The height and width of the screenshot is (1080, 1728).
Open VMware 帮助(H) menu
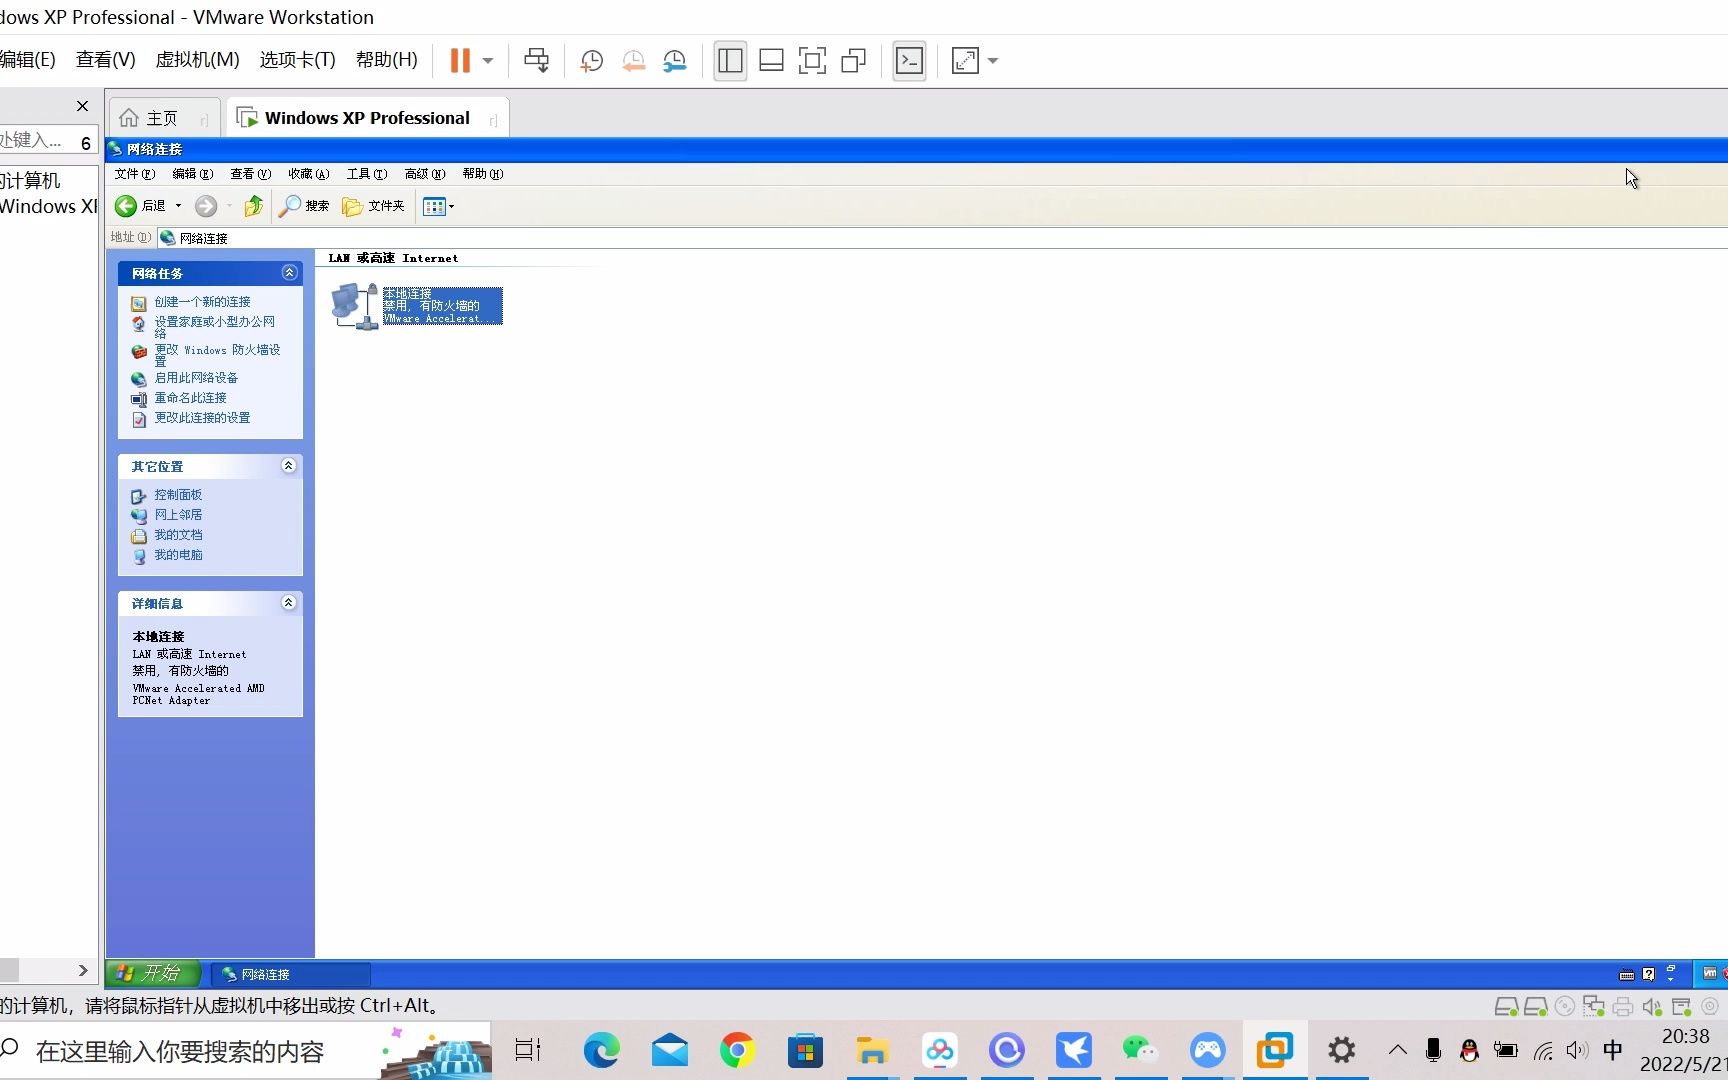tap(386, 60)
